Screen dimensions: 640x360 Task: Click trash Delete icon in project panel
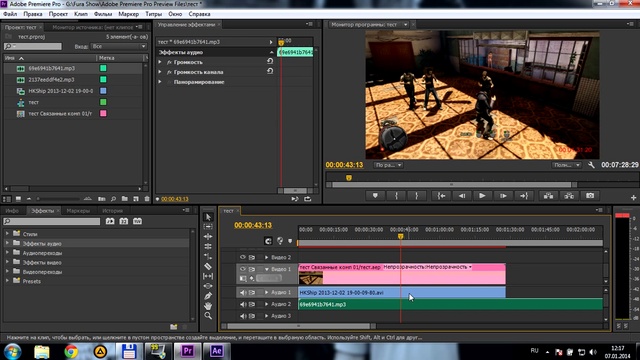coord(147,199)
